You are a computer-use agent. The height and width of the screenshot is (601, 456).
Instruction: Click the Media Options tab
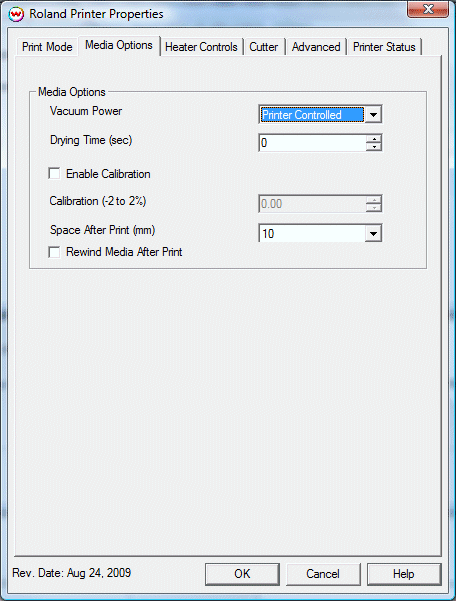(x=119, y=46)
